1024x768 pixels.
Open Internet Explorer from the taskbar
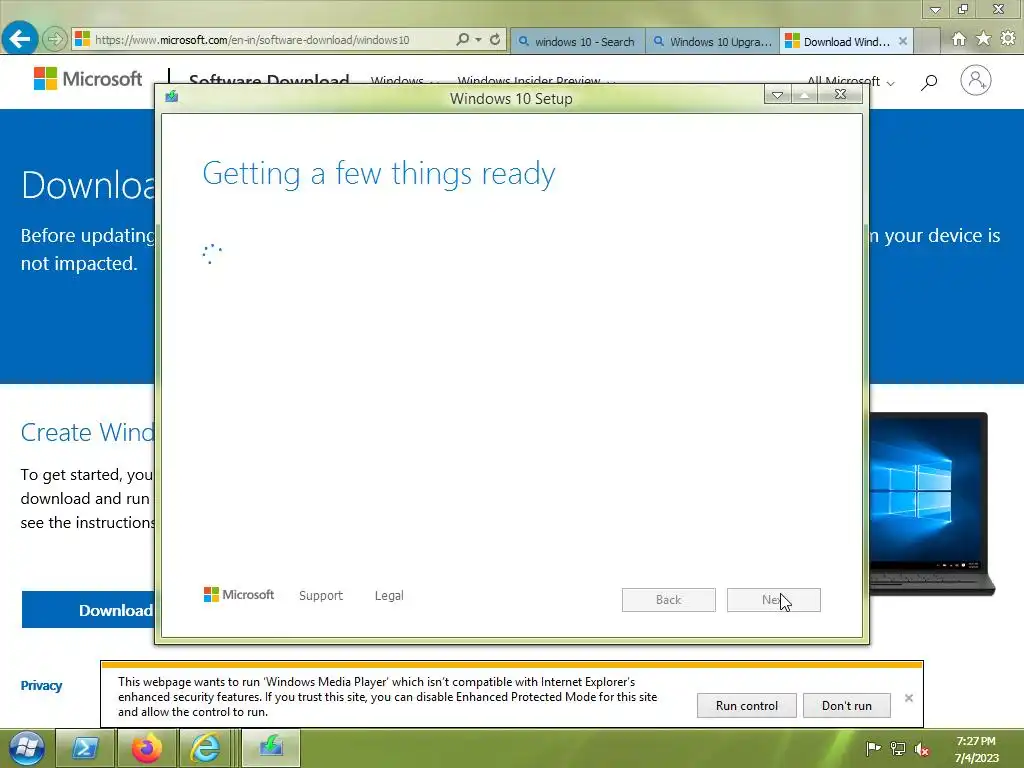click(205, 748)
